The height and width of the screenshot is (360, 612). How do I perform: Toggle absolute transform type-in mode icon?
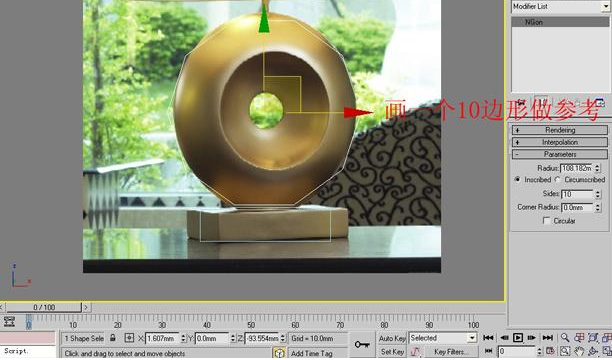pyautogui.click(x=129, y=338)
